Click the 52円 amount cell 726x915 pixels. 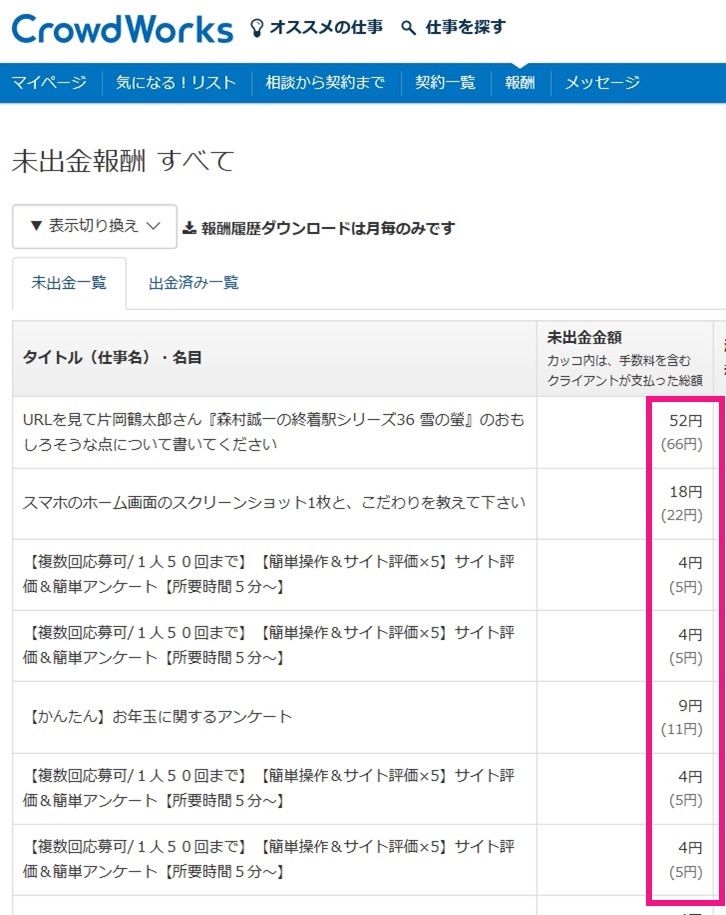(685, 421)
